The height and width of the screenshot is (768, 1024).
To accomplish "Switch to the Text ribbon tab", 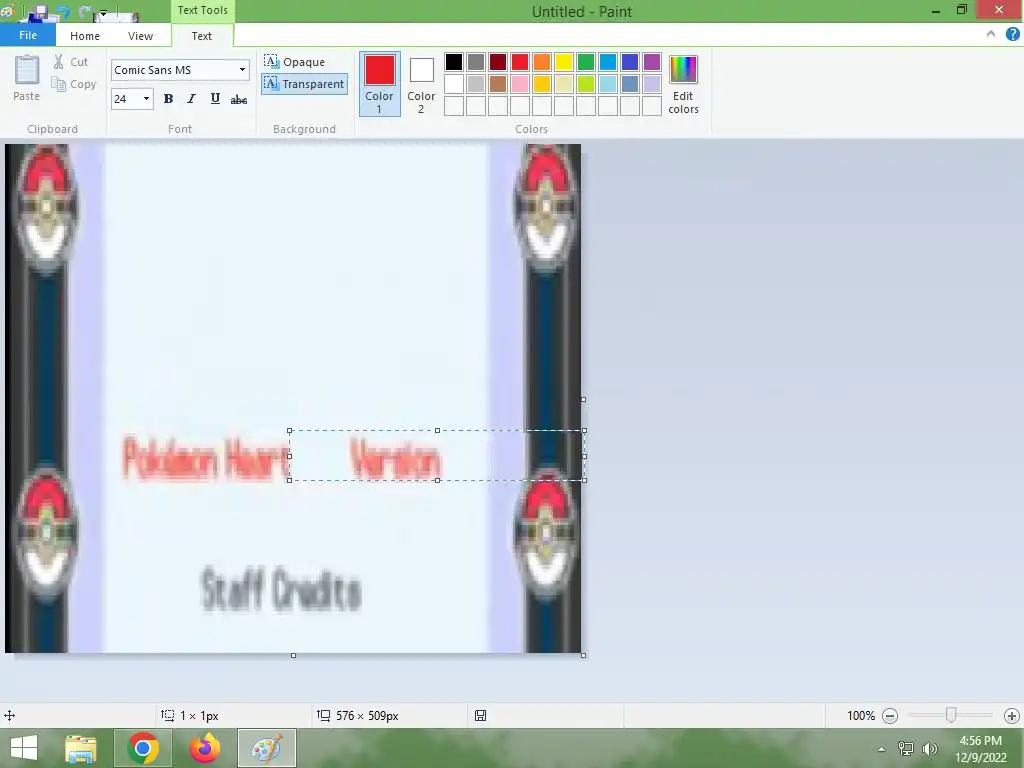I will pos(202,36).
